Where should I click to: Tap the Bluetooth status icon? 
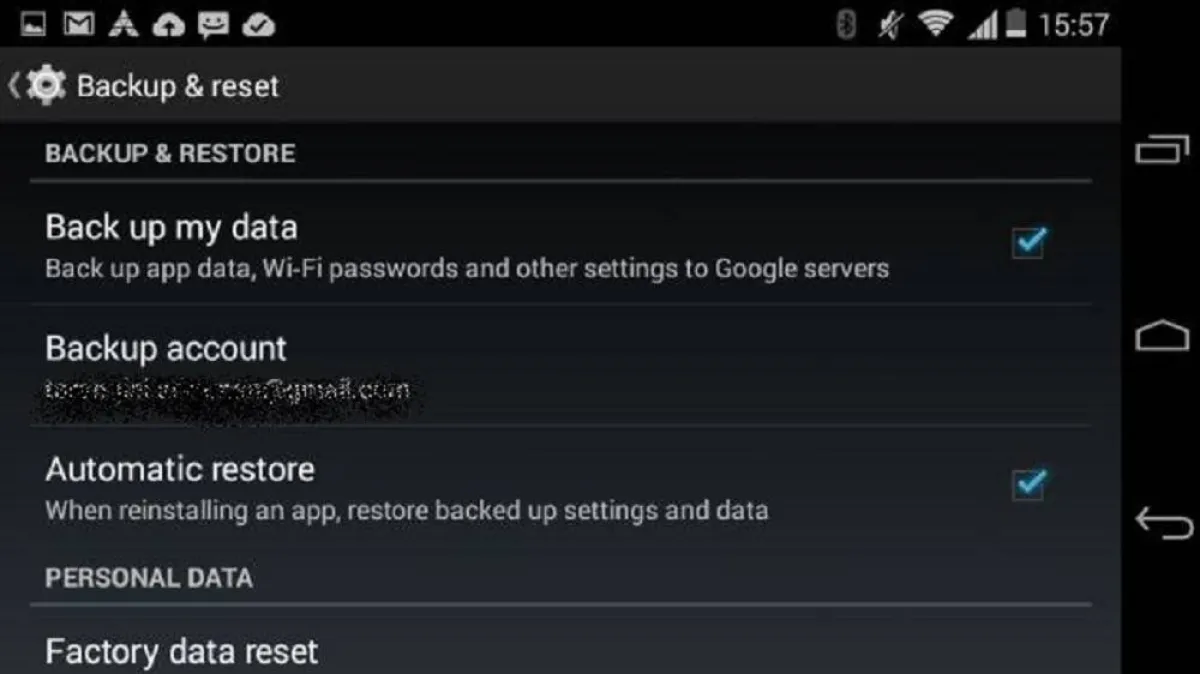click(846, 25)
